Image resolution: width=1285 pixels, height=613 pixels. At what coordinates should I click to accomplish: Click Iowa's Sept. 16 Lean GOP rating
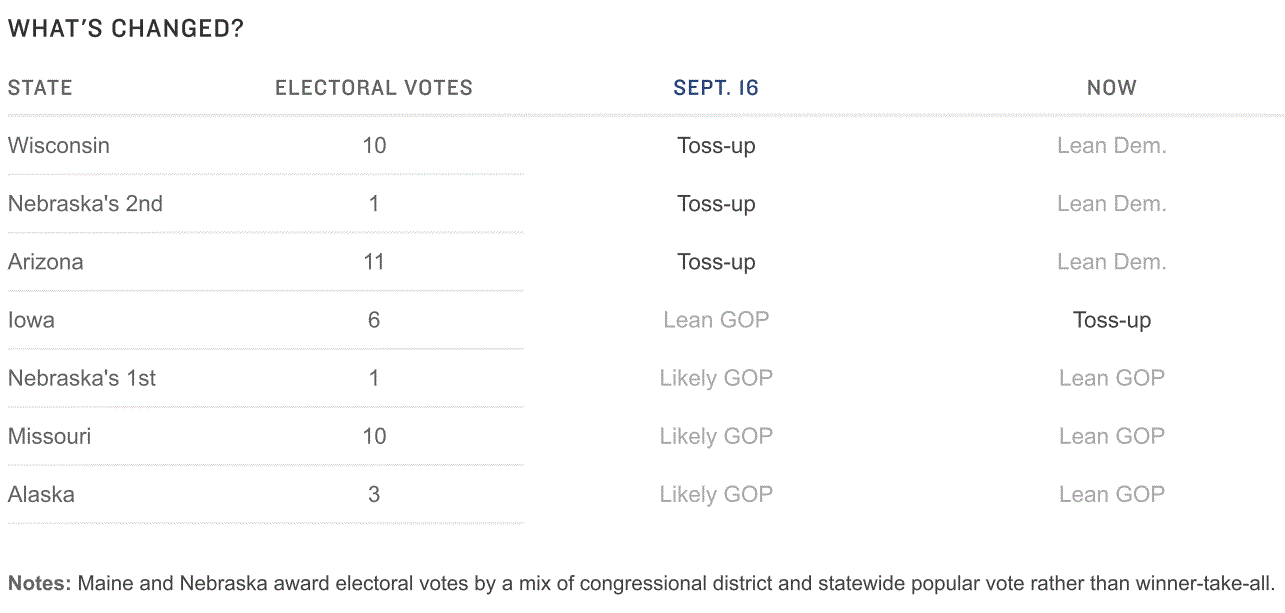point(716,320)
